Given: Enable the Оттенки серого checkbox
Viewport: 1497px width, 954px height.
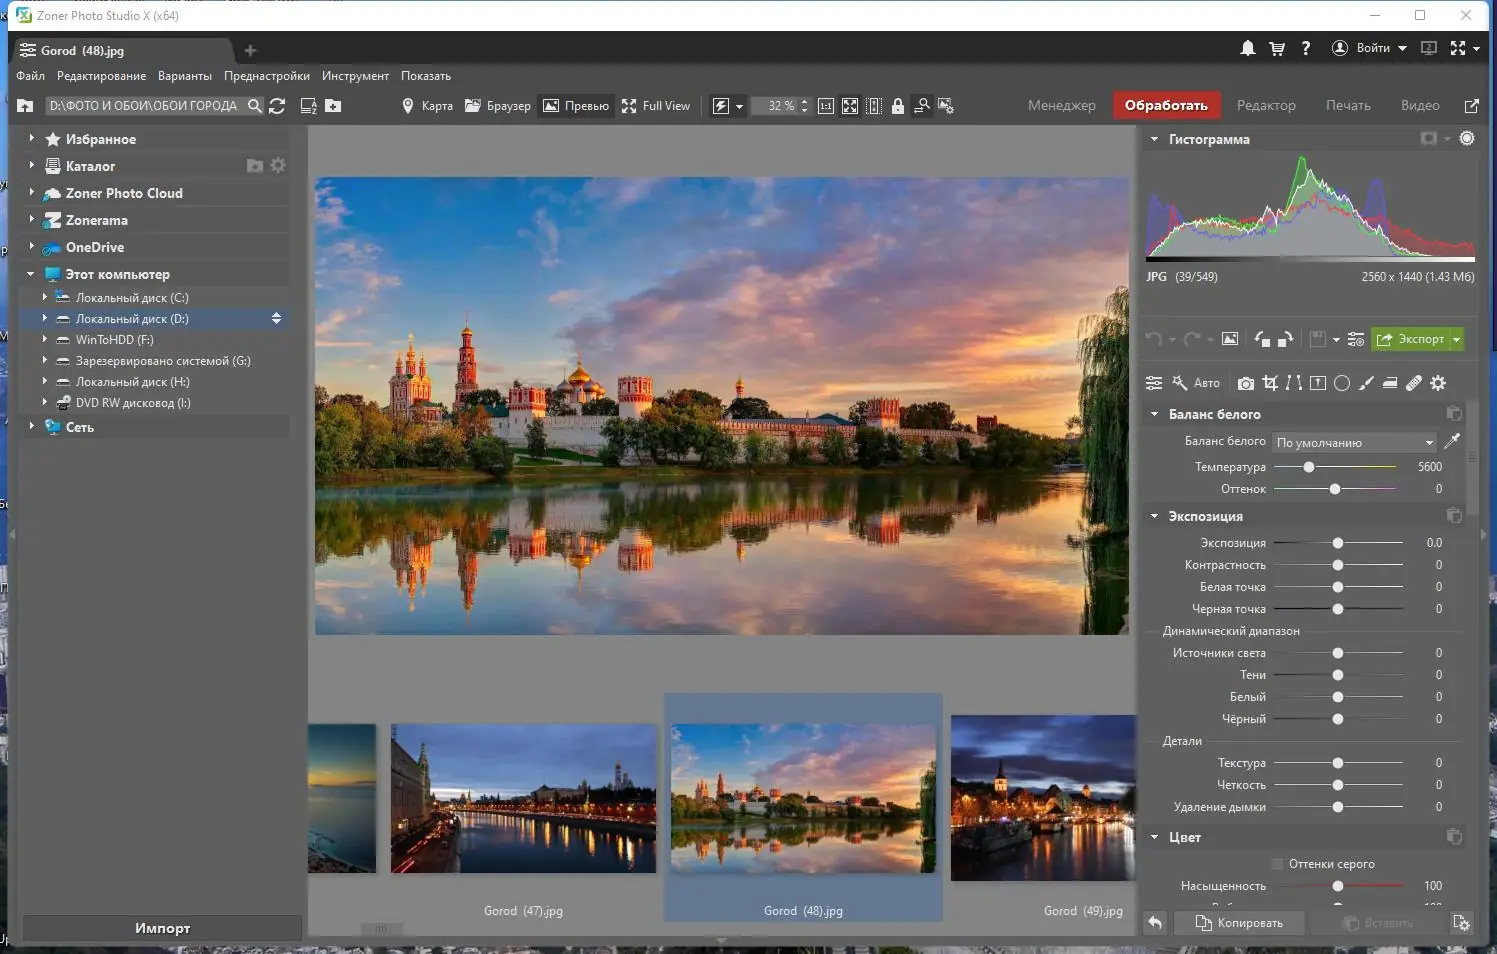Looking at the screenshot, I should click(x=1278, y=864).
